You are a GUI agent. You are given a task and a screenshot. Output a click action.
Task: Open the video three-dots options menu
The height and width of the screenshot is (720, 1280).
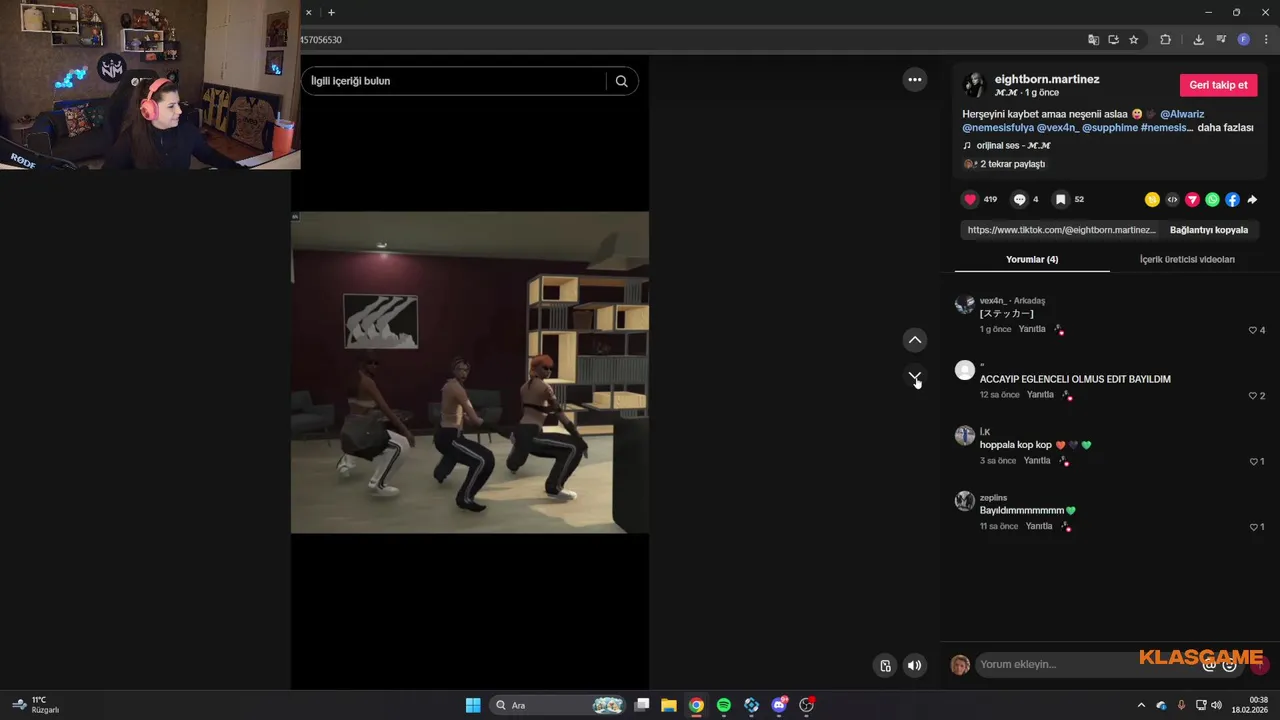[914, 80]
